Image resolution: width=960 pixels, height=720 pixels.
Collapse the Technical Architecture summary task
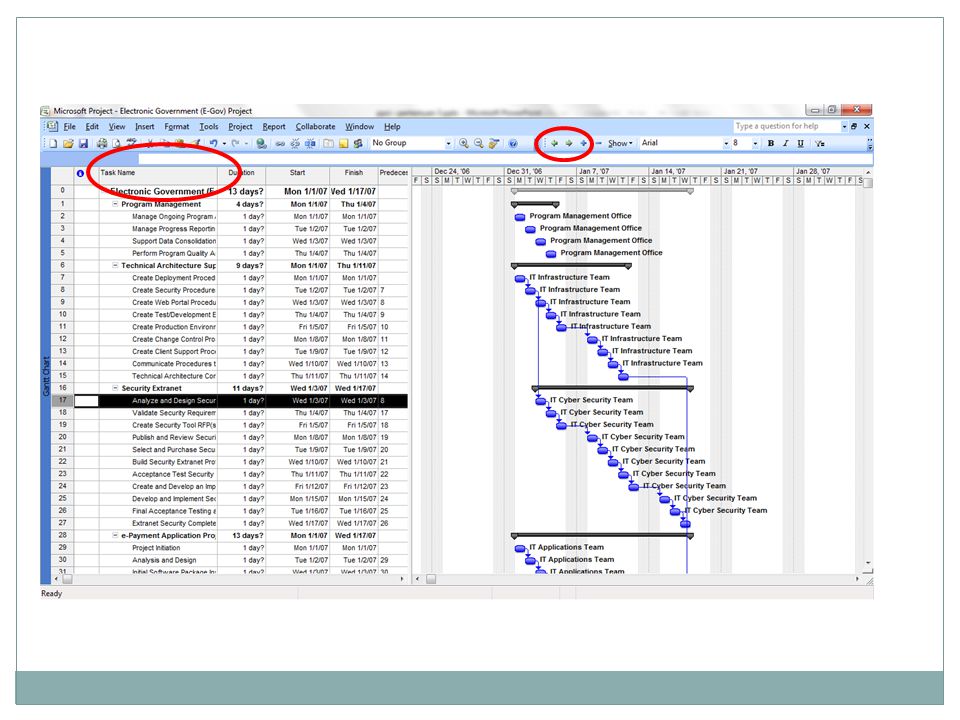(x=114, y=265)
